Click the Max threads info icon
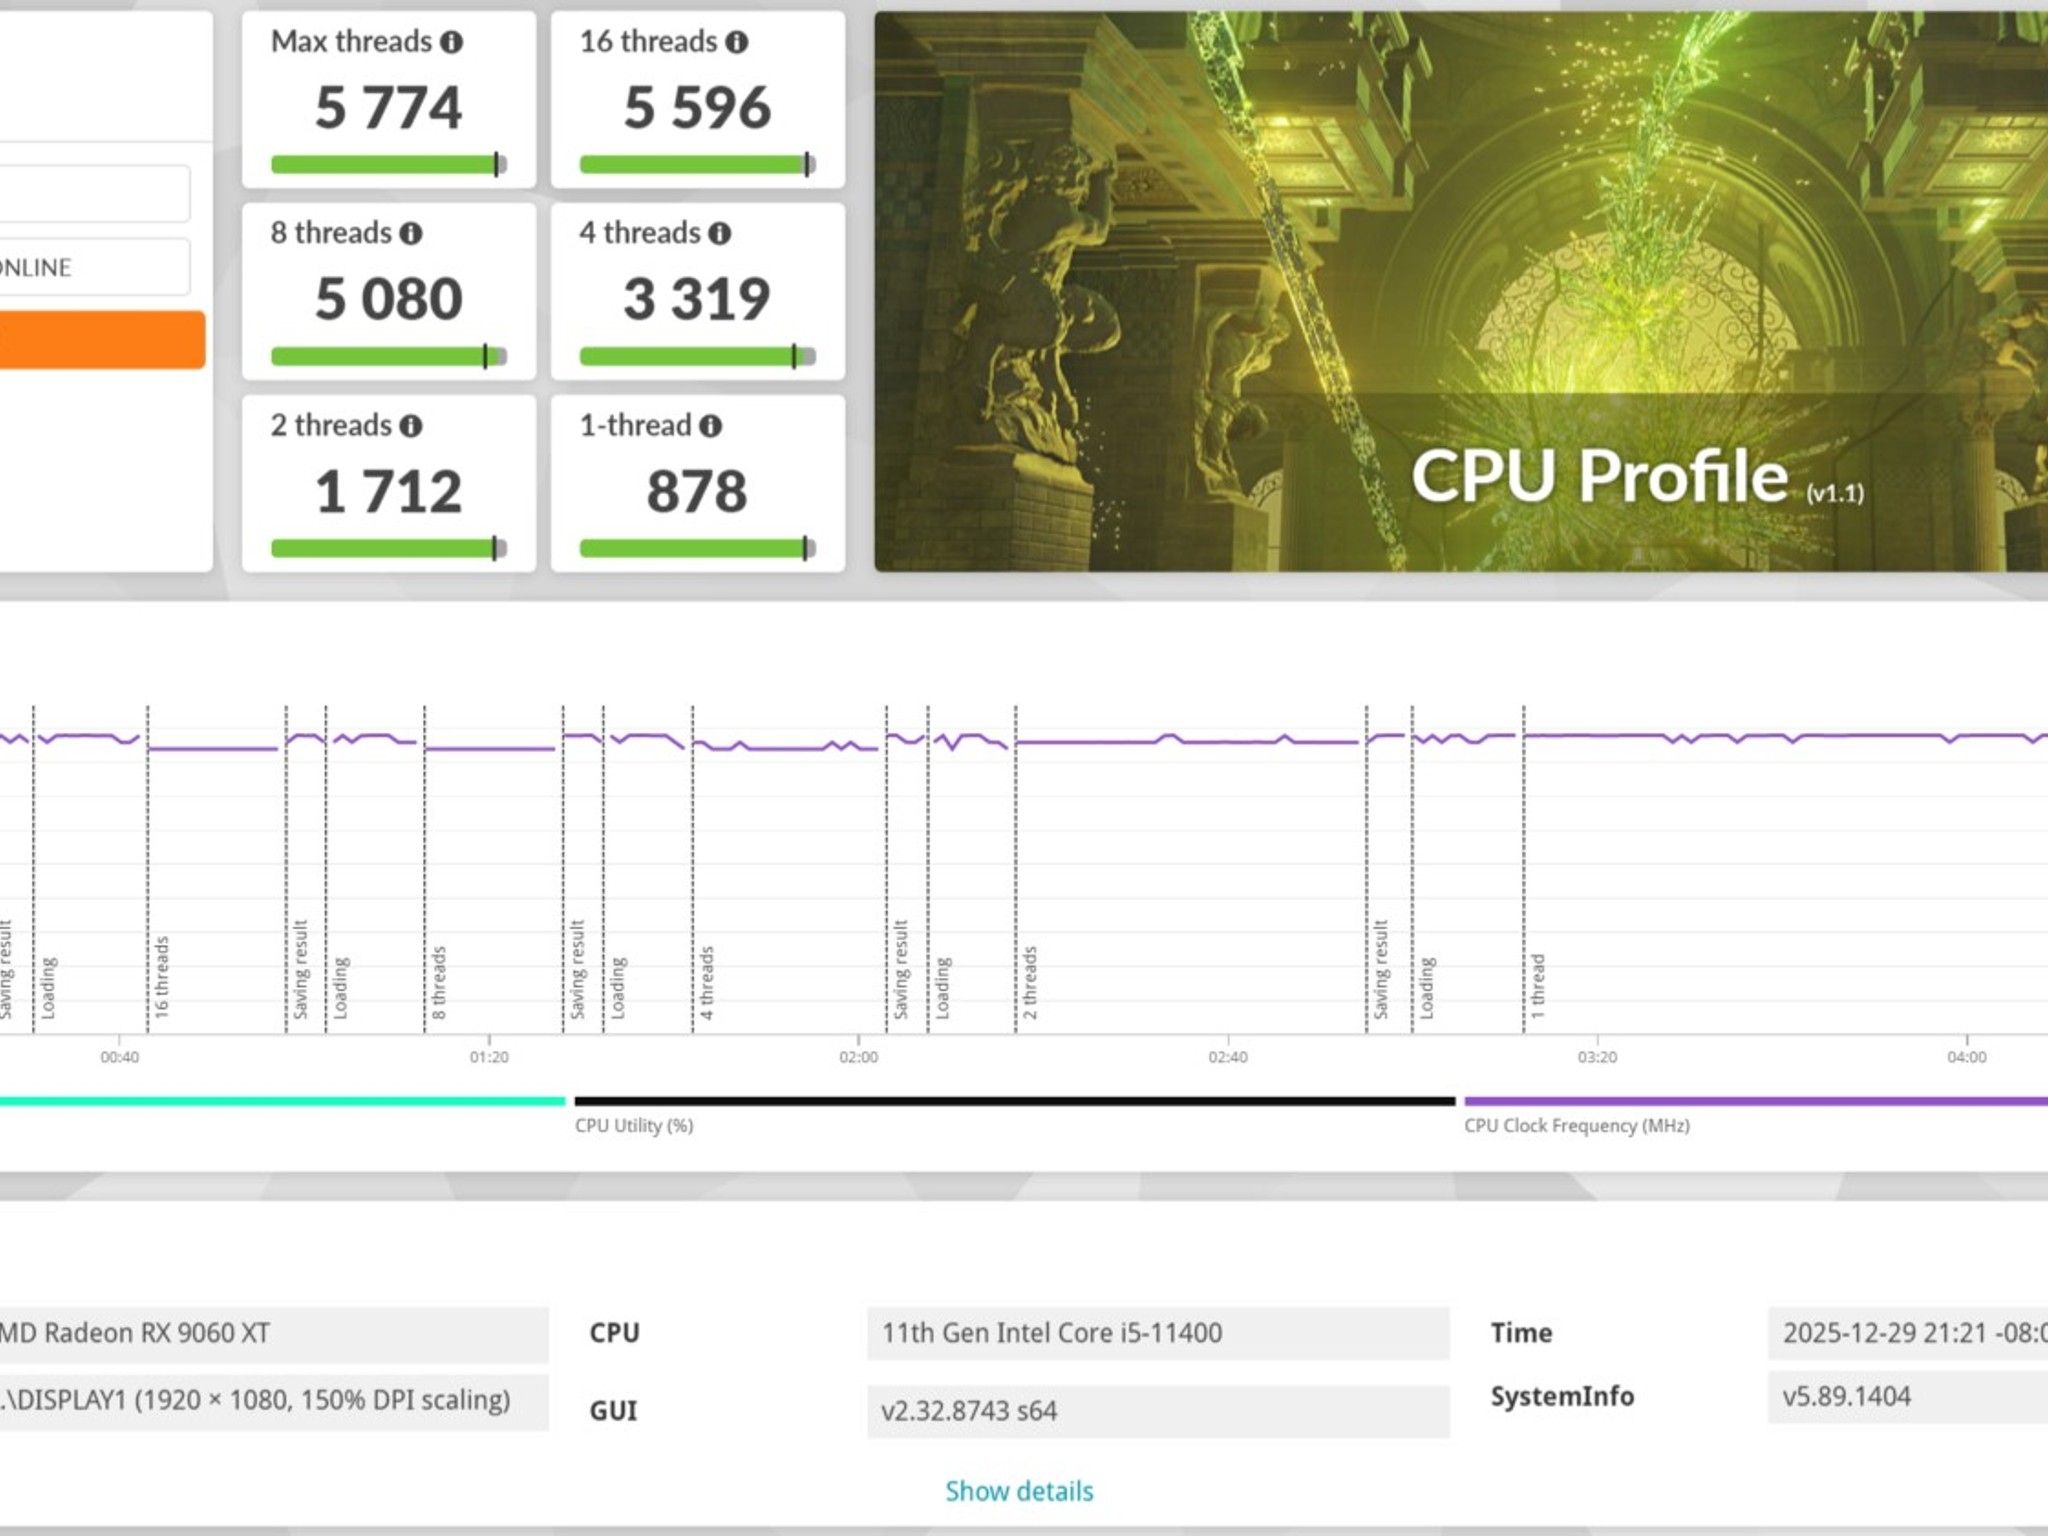2048x1536 pixels. (452, 42)
